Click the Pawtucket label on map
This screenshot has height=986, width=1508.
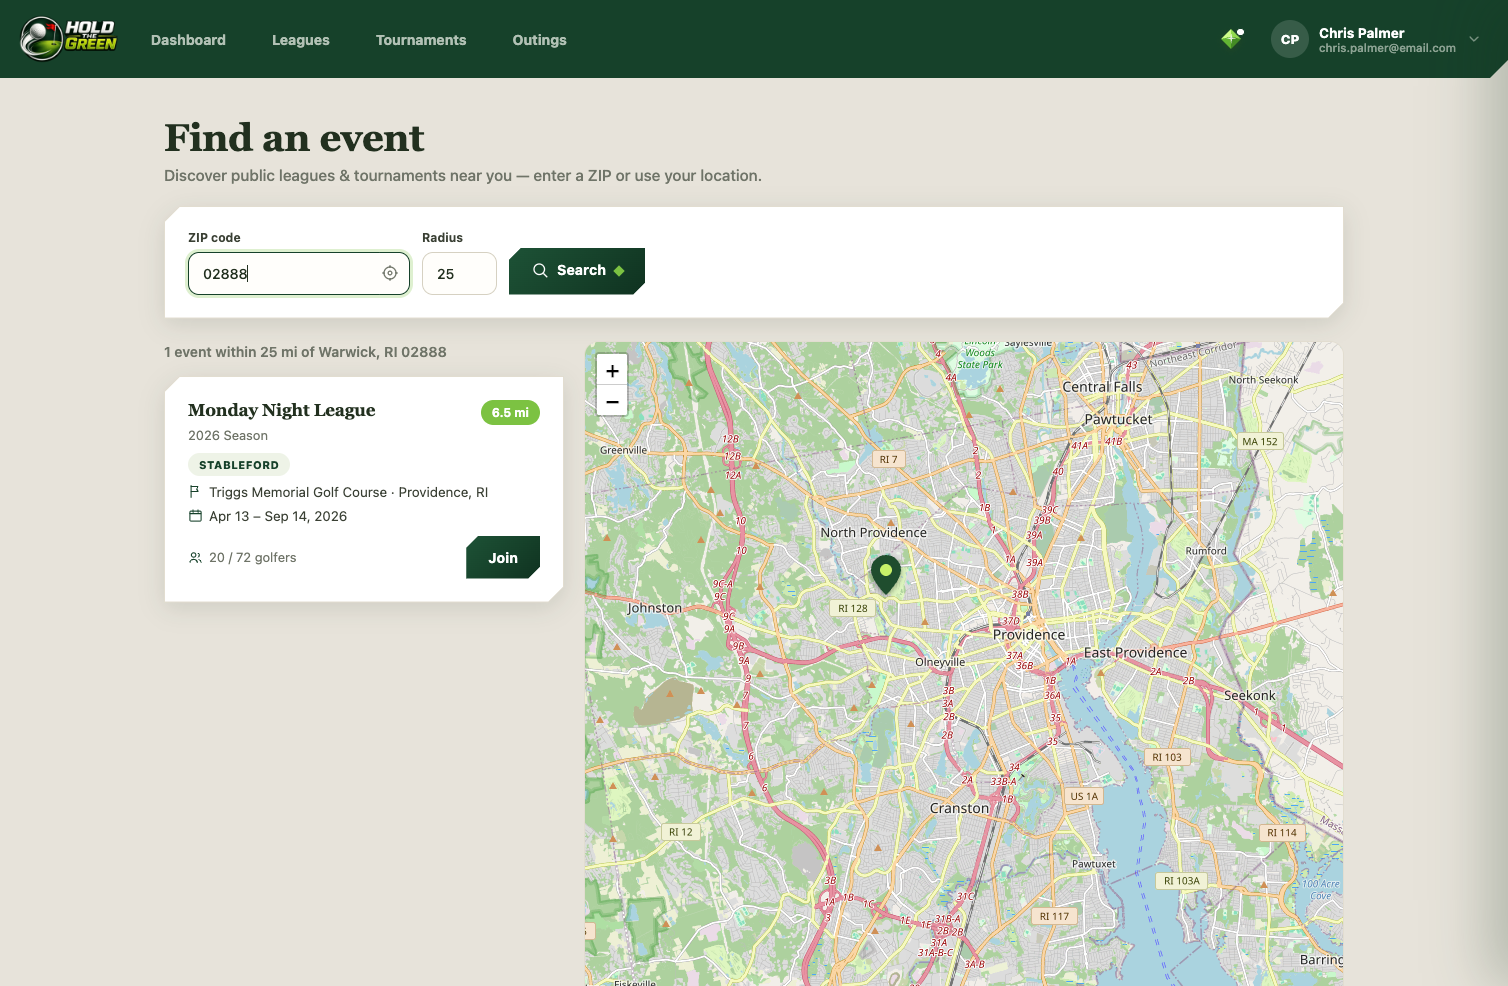coord(1118,420)
